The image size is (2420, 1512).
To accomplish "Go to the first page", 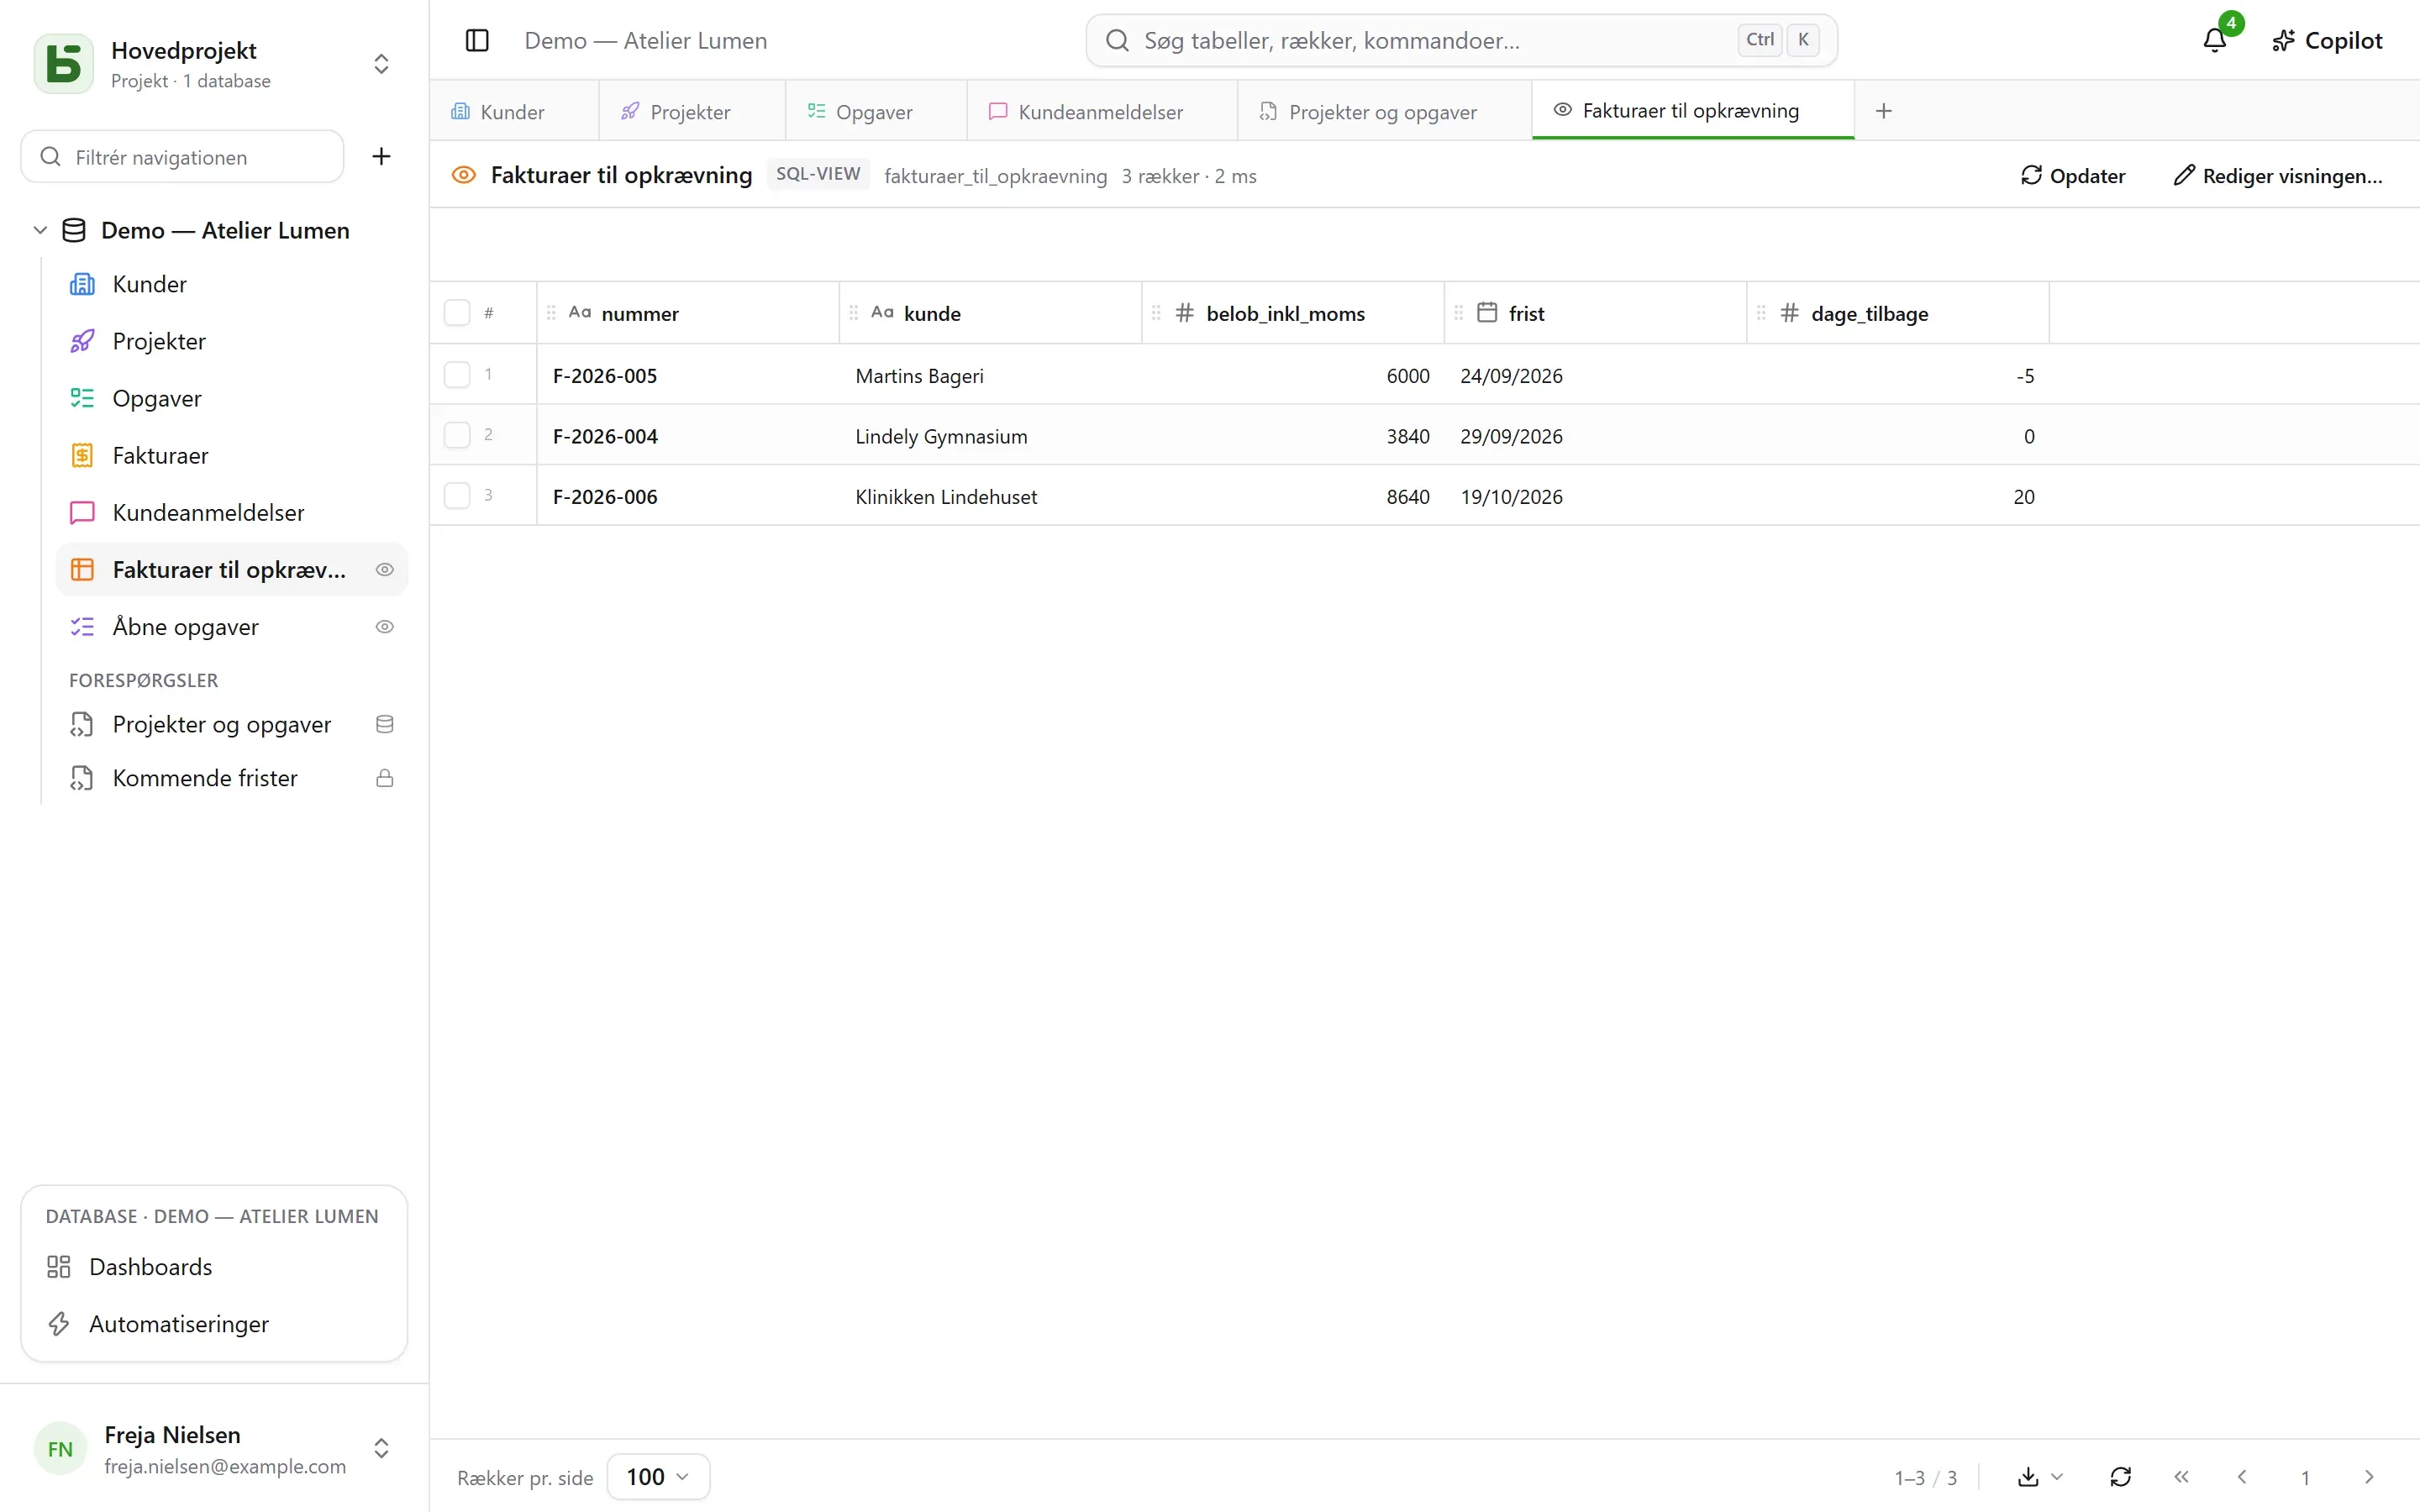I will [x=2181, y=1477].
